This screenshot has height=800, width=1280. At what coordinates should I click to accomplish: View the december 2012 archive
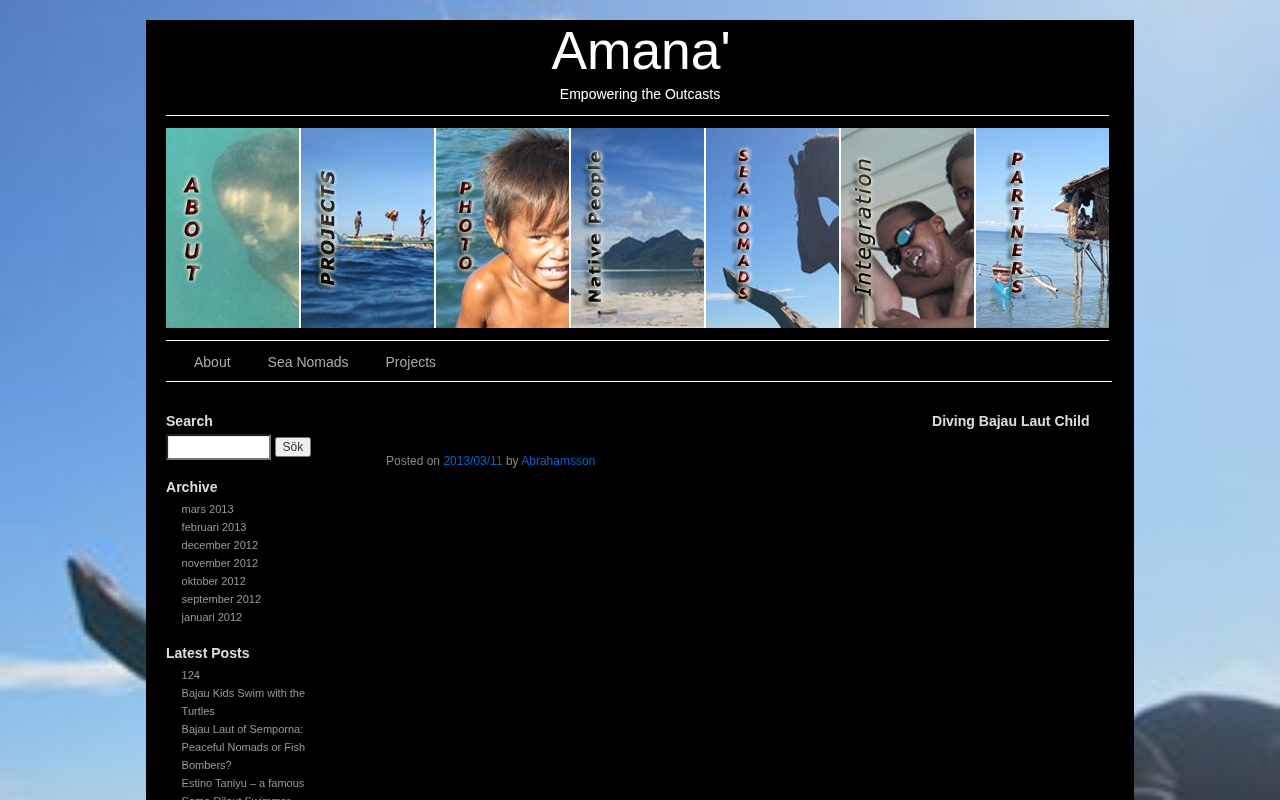[219, 545]
